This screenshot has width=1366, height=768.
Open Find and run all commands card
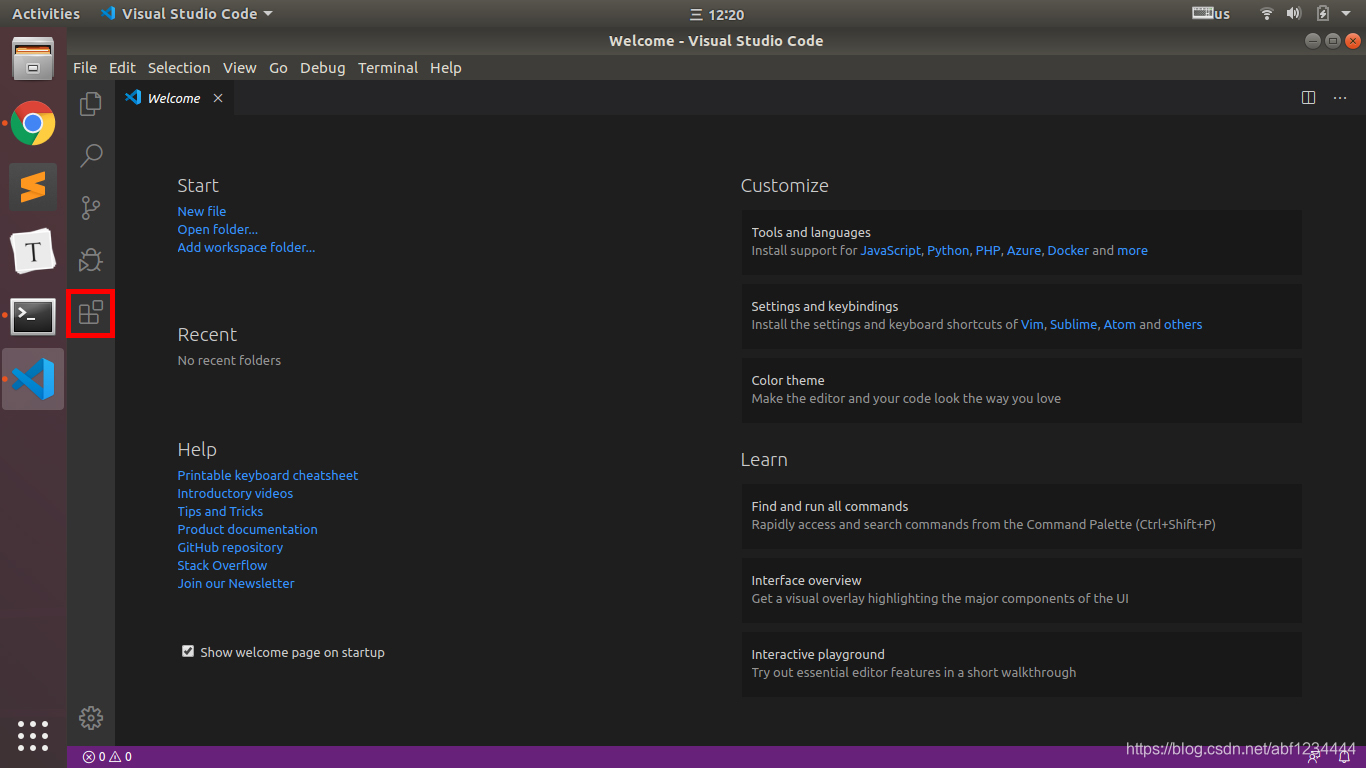point(1021,515)
